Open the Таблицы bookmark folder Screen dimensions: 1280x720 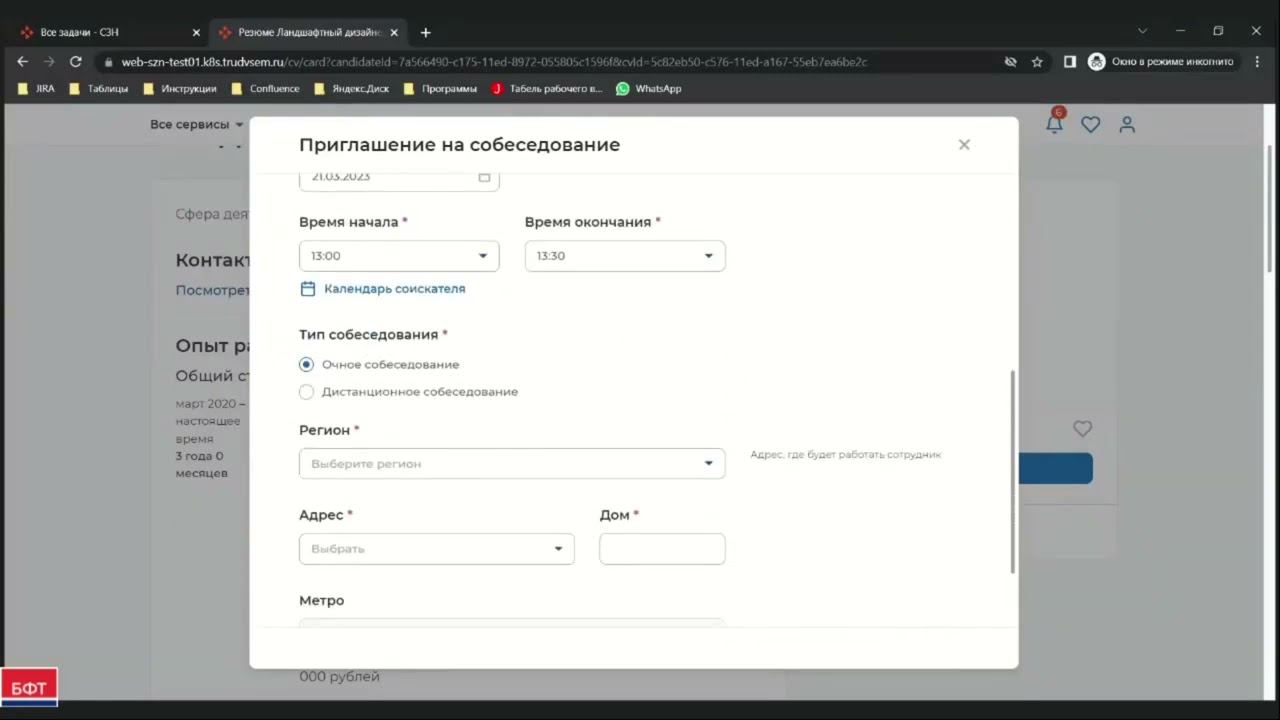pyautogui.click(x=99, y=89)
